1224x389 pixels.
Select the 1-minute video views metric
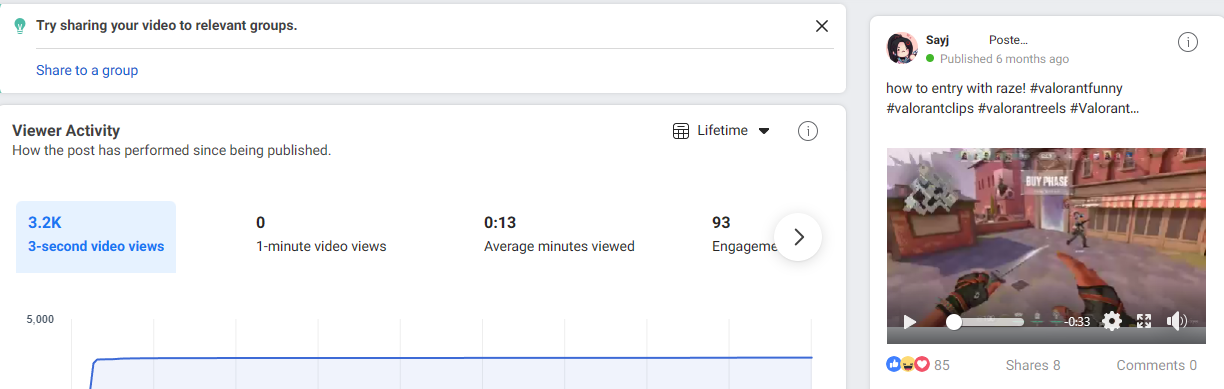pos(321,234)
